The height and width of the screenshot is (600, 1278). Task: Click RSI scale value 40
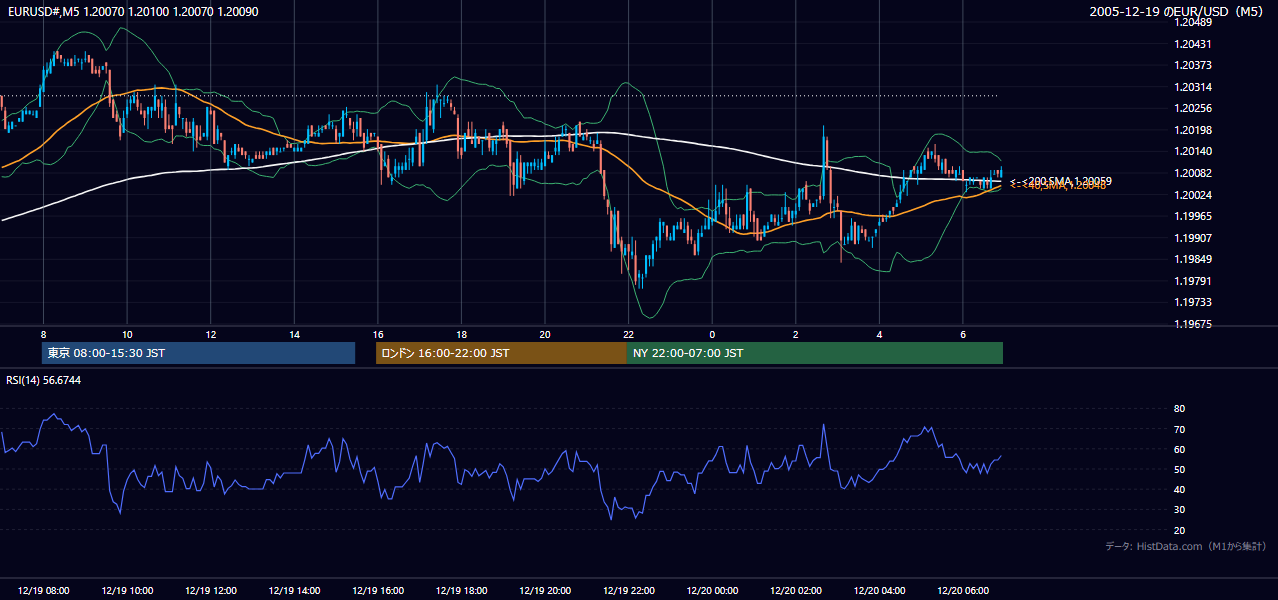pos(1179,489)
